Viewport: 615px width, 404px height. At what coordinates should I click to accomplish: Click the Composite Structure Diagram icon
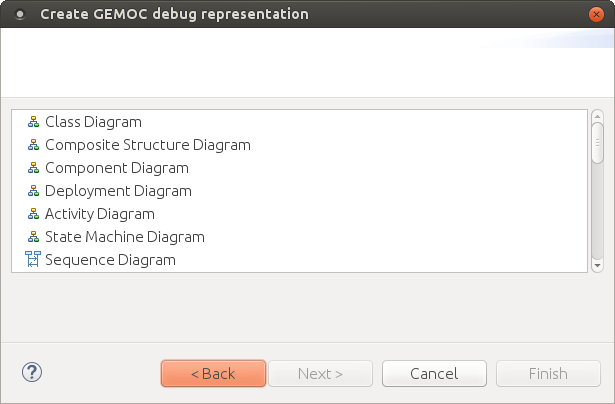point(33,145)
